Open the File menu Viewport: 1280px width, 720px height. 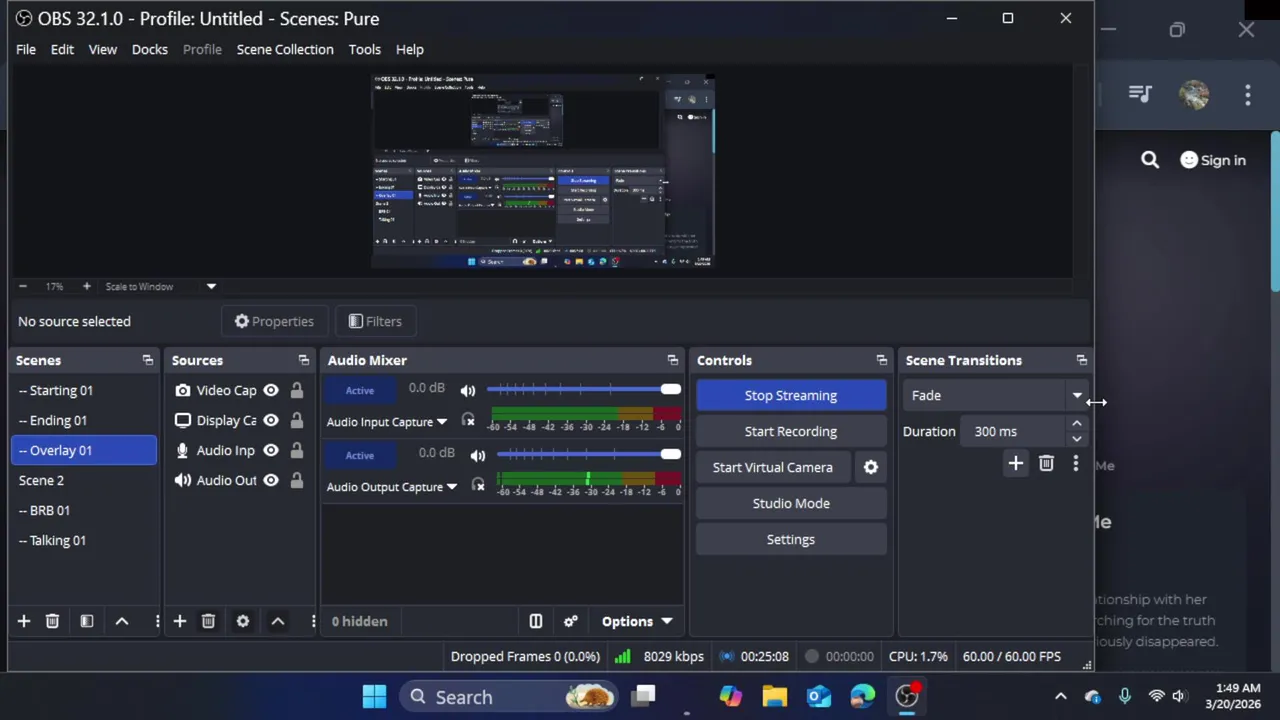(x=26, y=49)
